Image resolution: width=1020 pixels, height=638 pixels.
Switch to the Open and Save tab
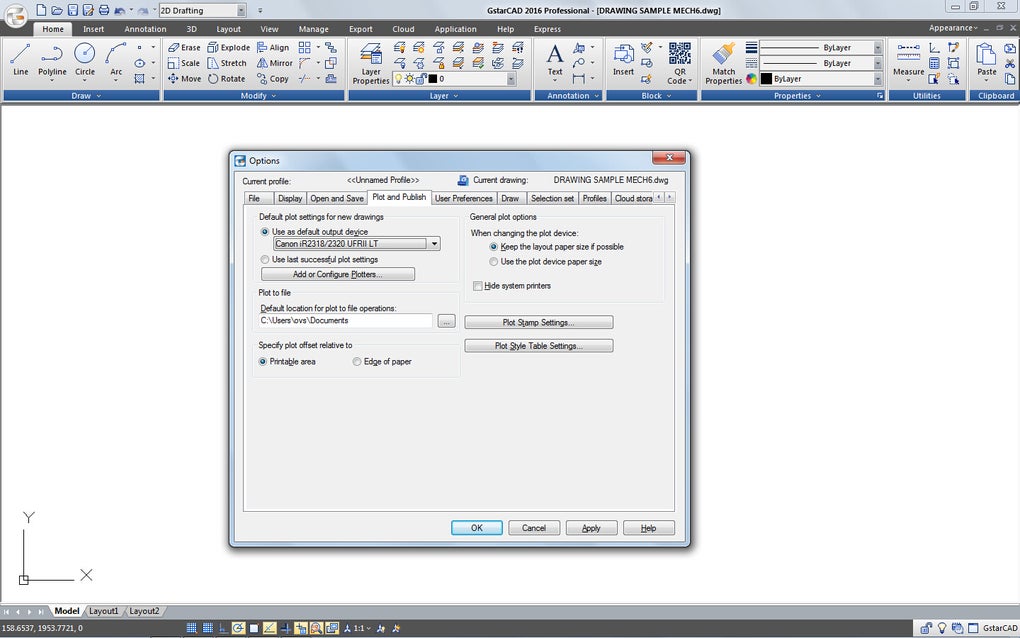336,198
